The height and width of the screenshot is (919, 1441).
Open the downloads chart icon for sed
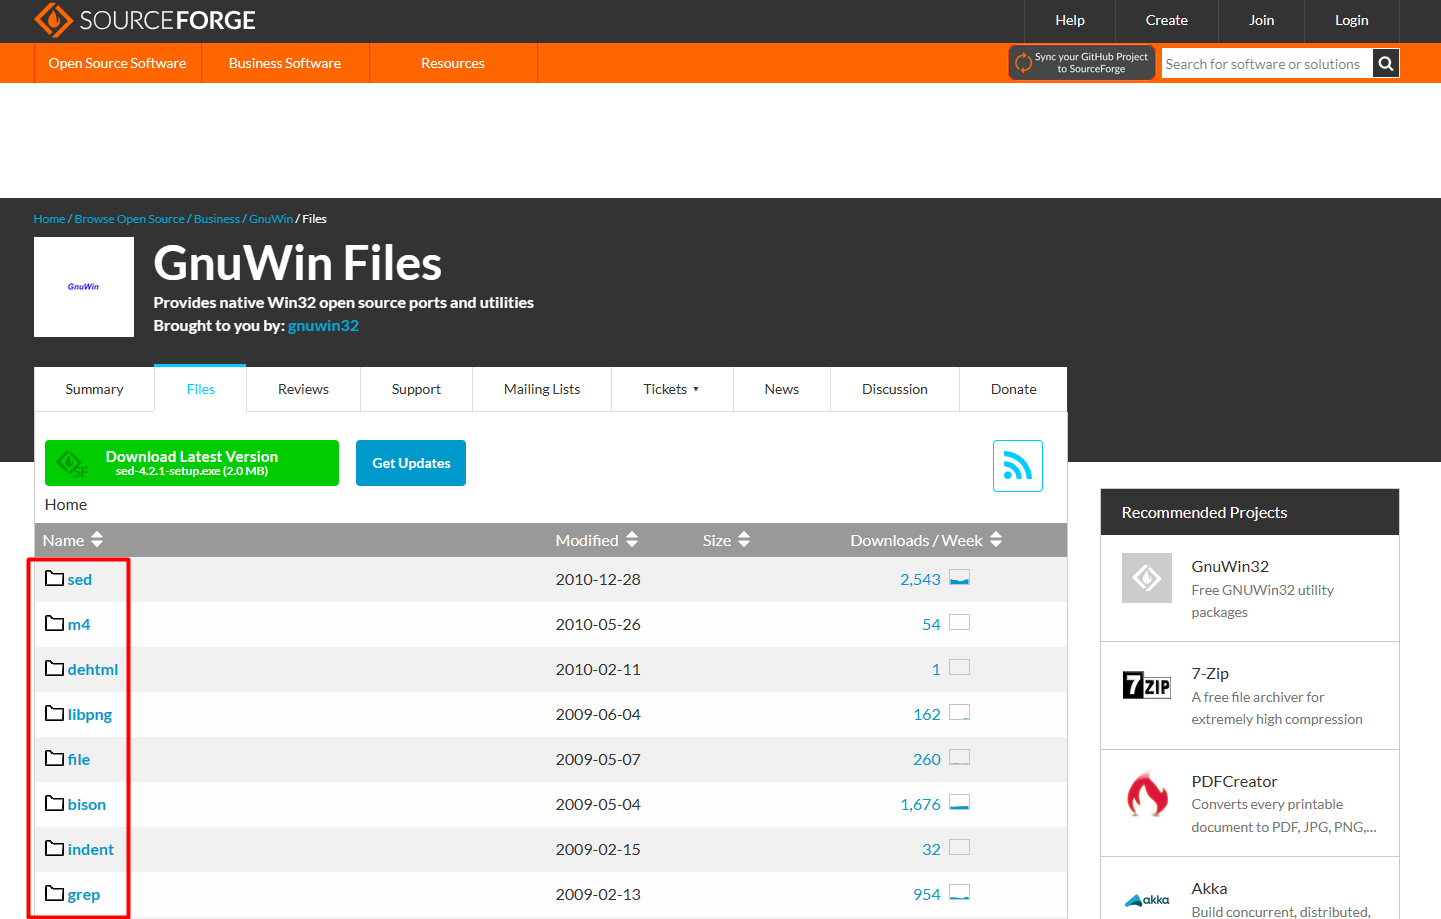[x=959, y=578]
